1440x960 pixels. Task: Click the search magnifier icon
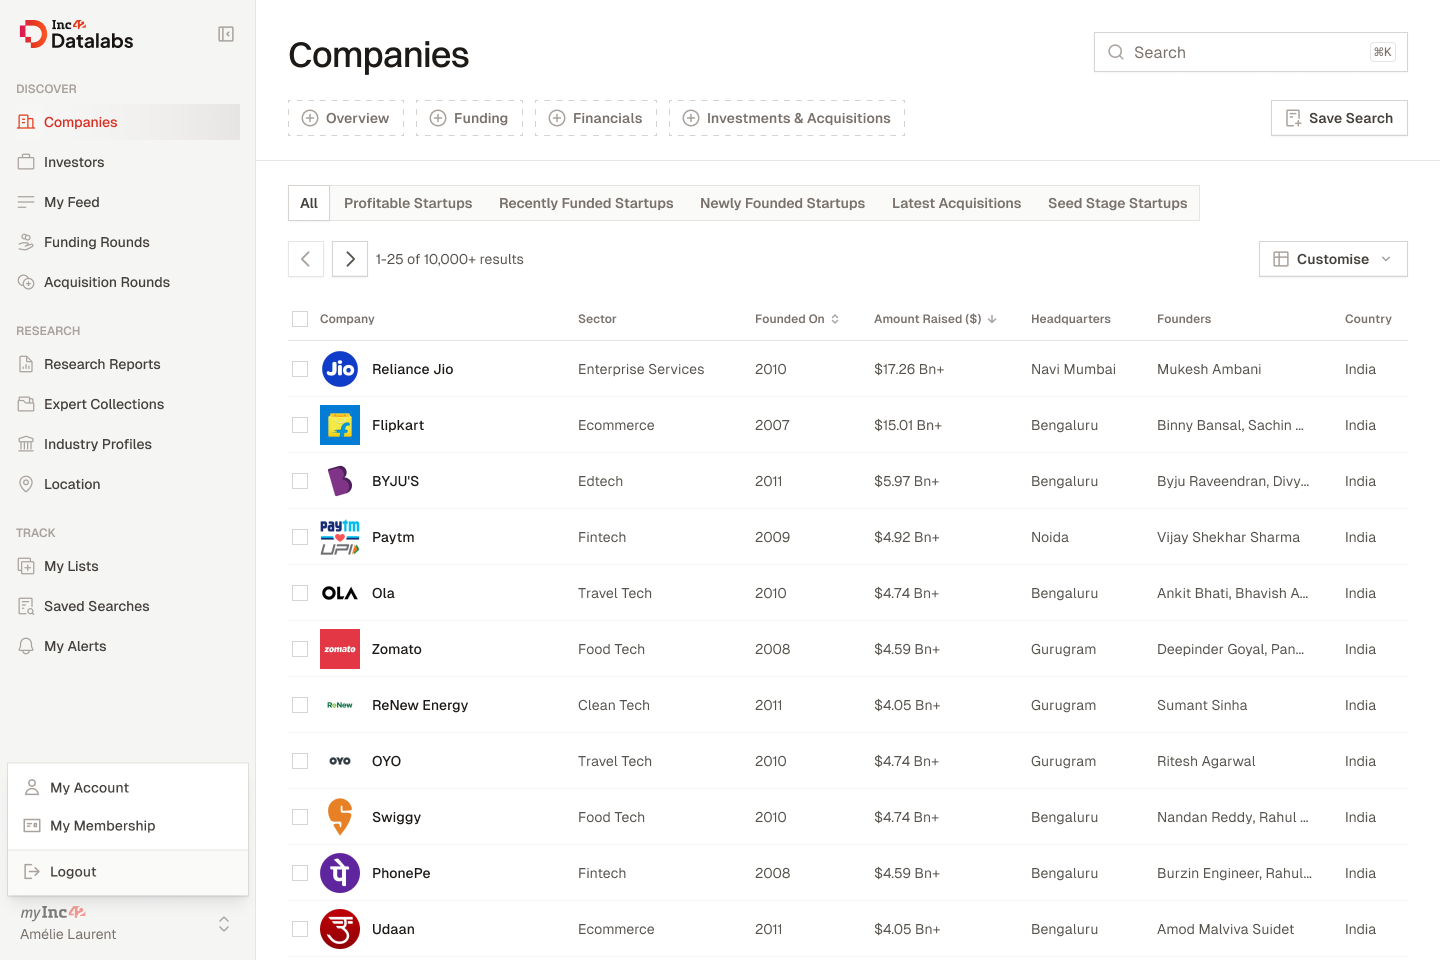click(1116, 52)
